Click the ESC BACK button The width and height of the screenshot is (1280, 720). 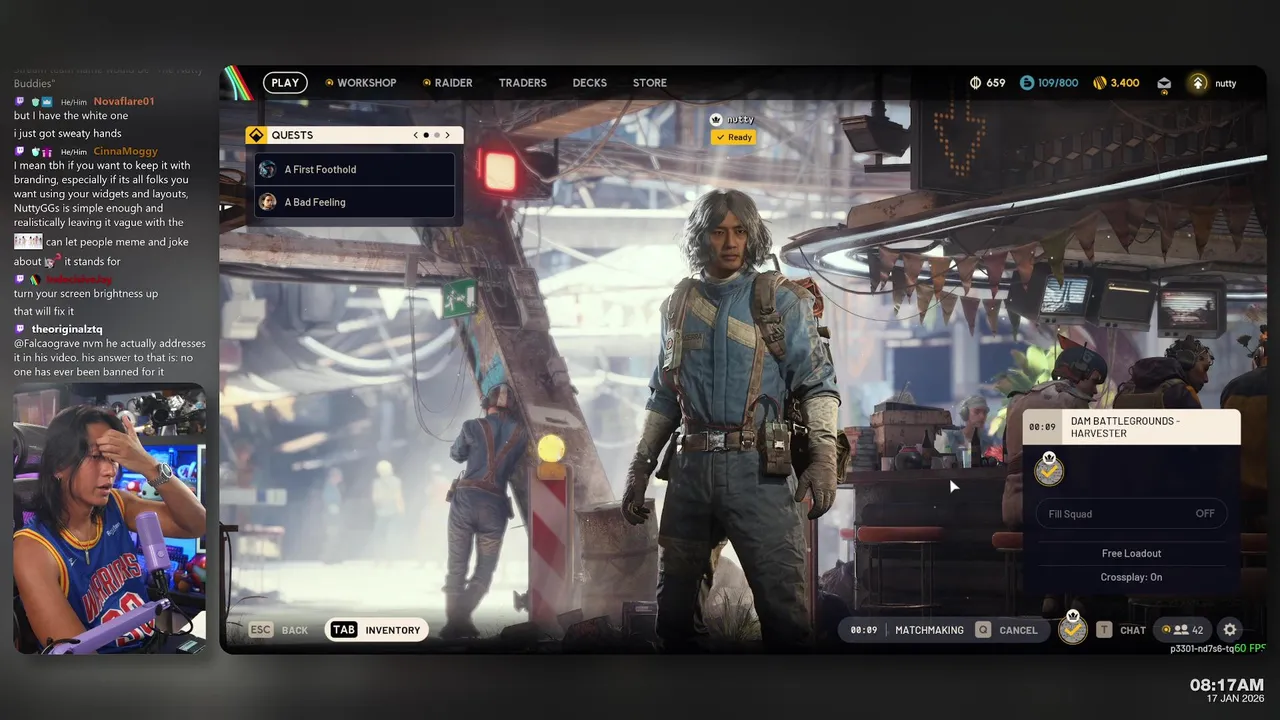(279, 630)
